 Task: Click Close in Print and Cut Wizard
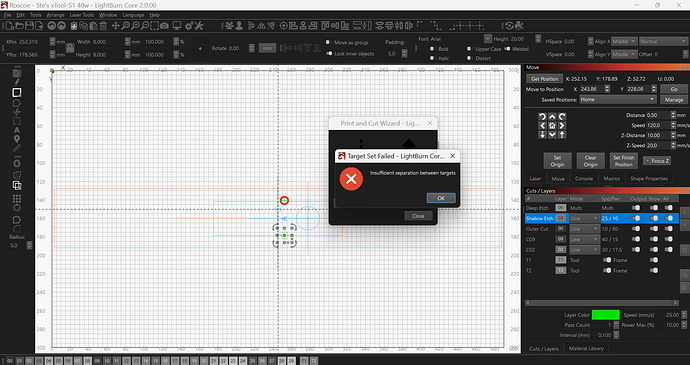point(418,216)
